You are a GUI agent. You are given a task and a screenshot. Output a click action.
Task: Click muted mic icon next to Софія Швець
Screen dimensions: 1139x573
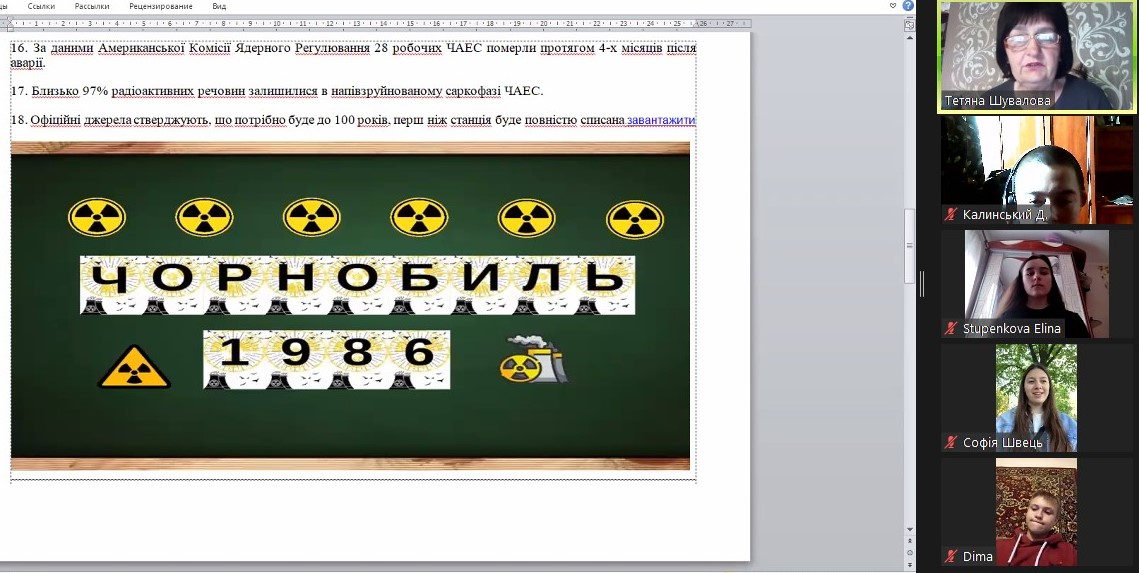(x=951, y=442)
